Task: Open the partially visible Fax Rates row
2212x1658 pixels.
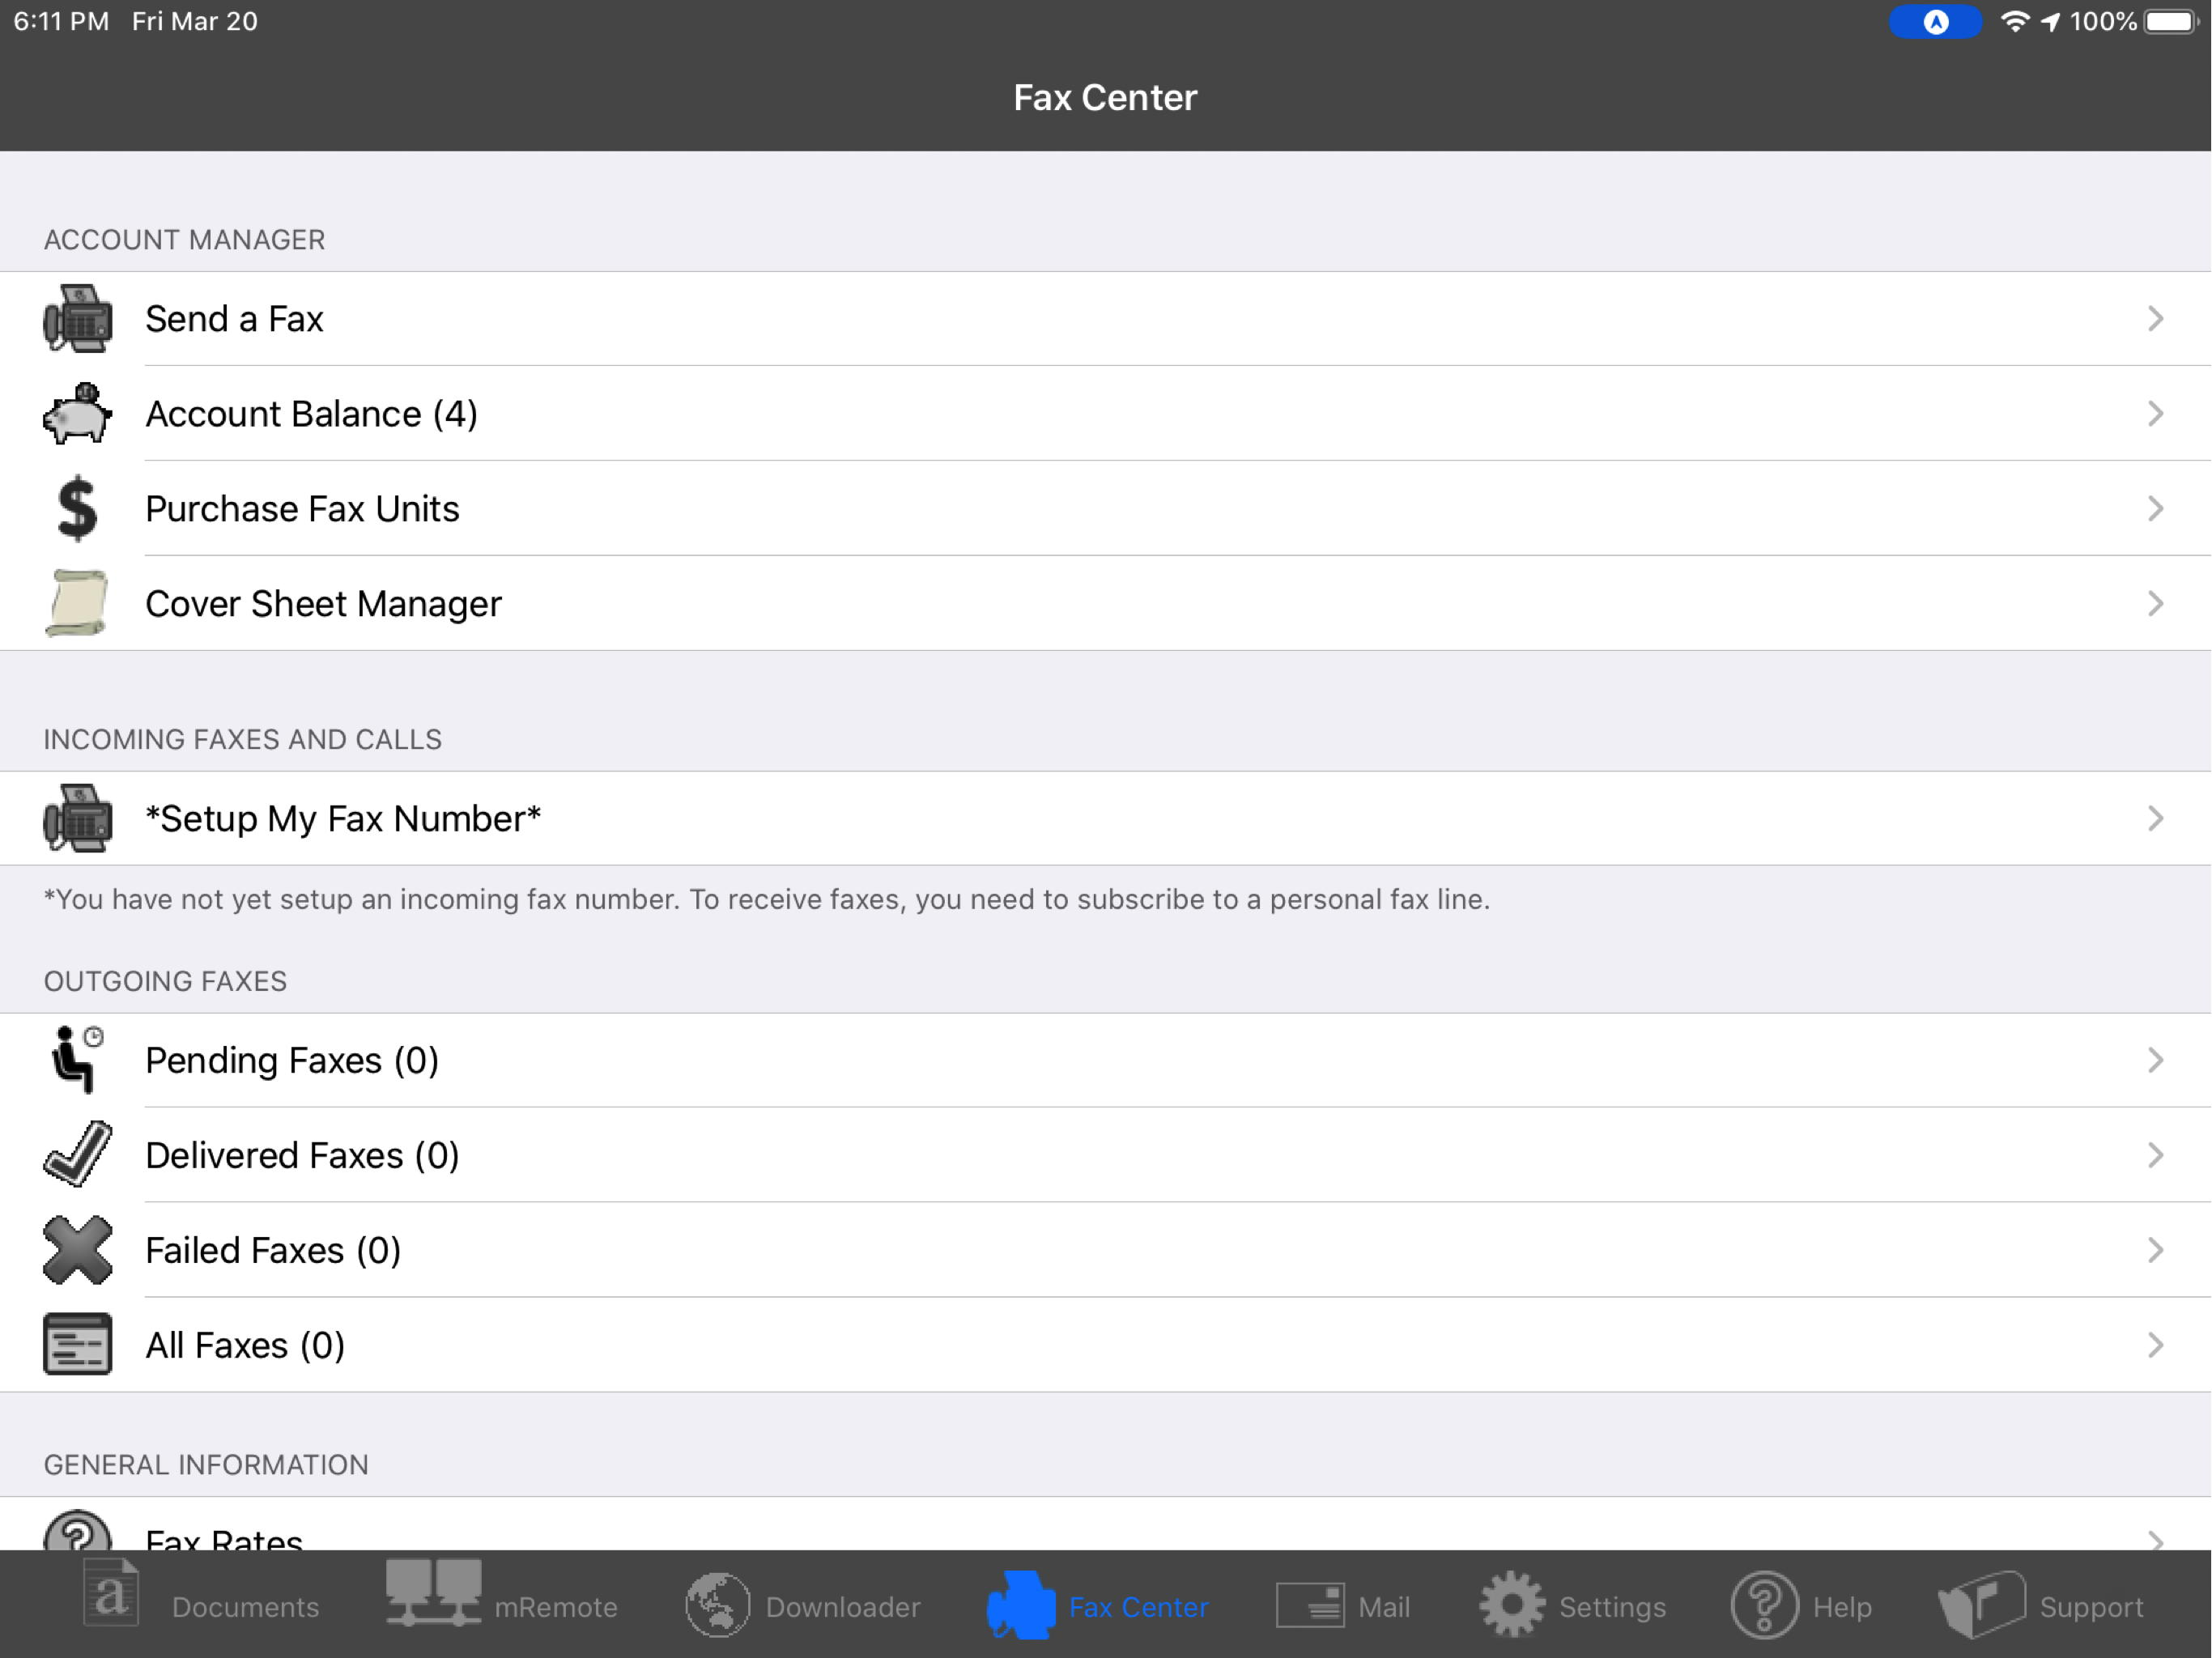Action: [224, 1537]
